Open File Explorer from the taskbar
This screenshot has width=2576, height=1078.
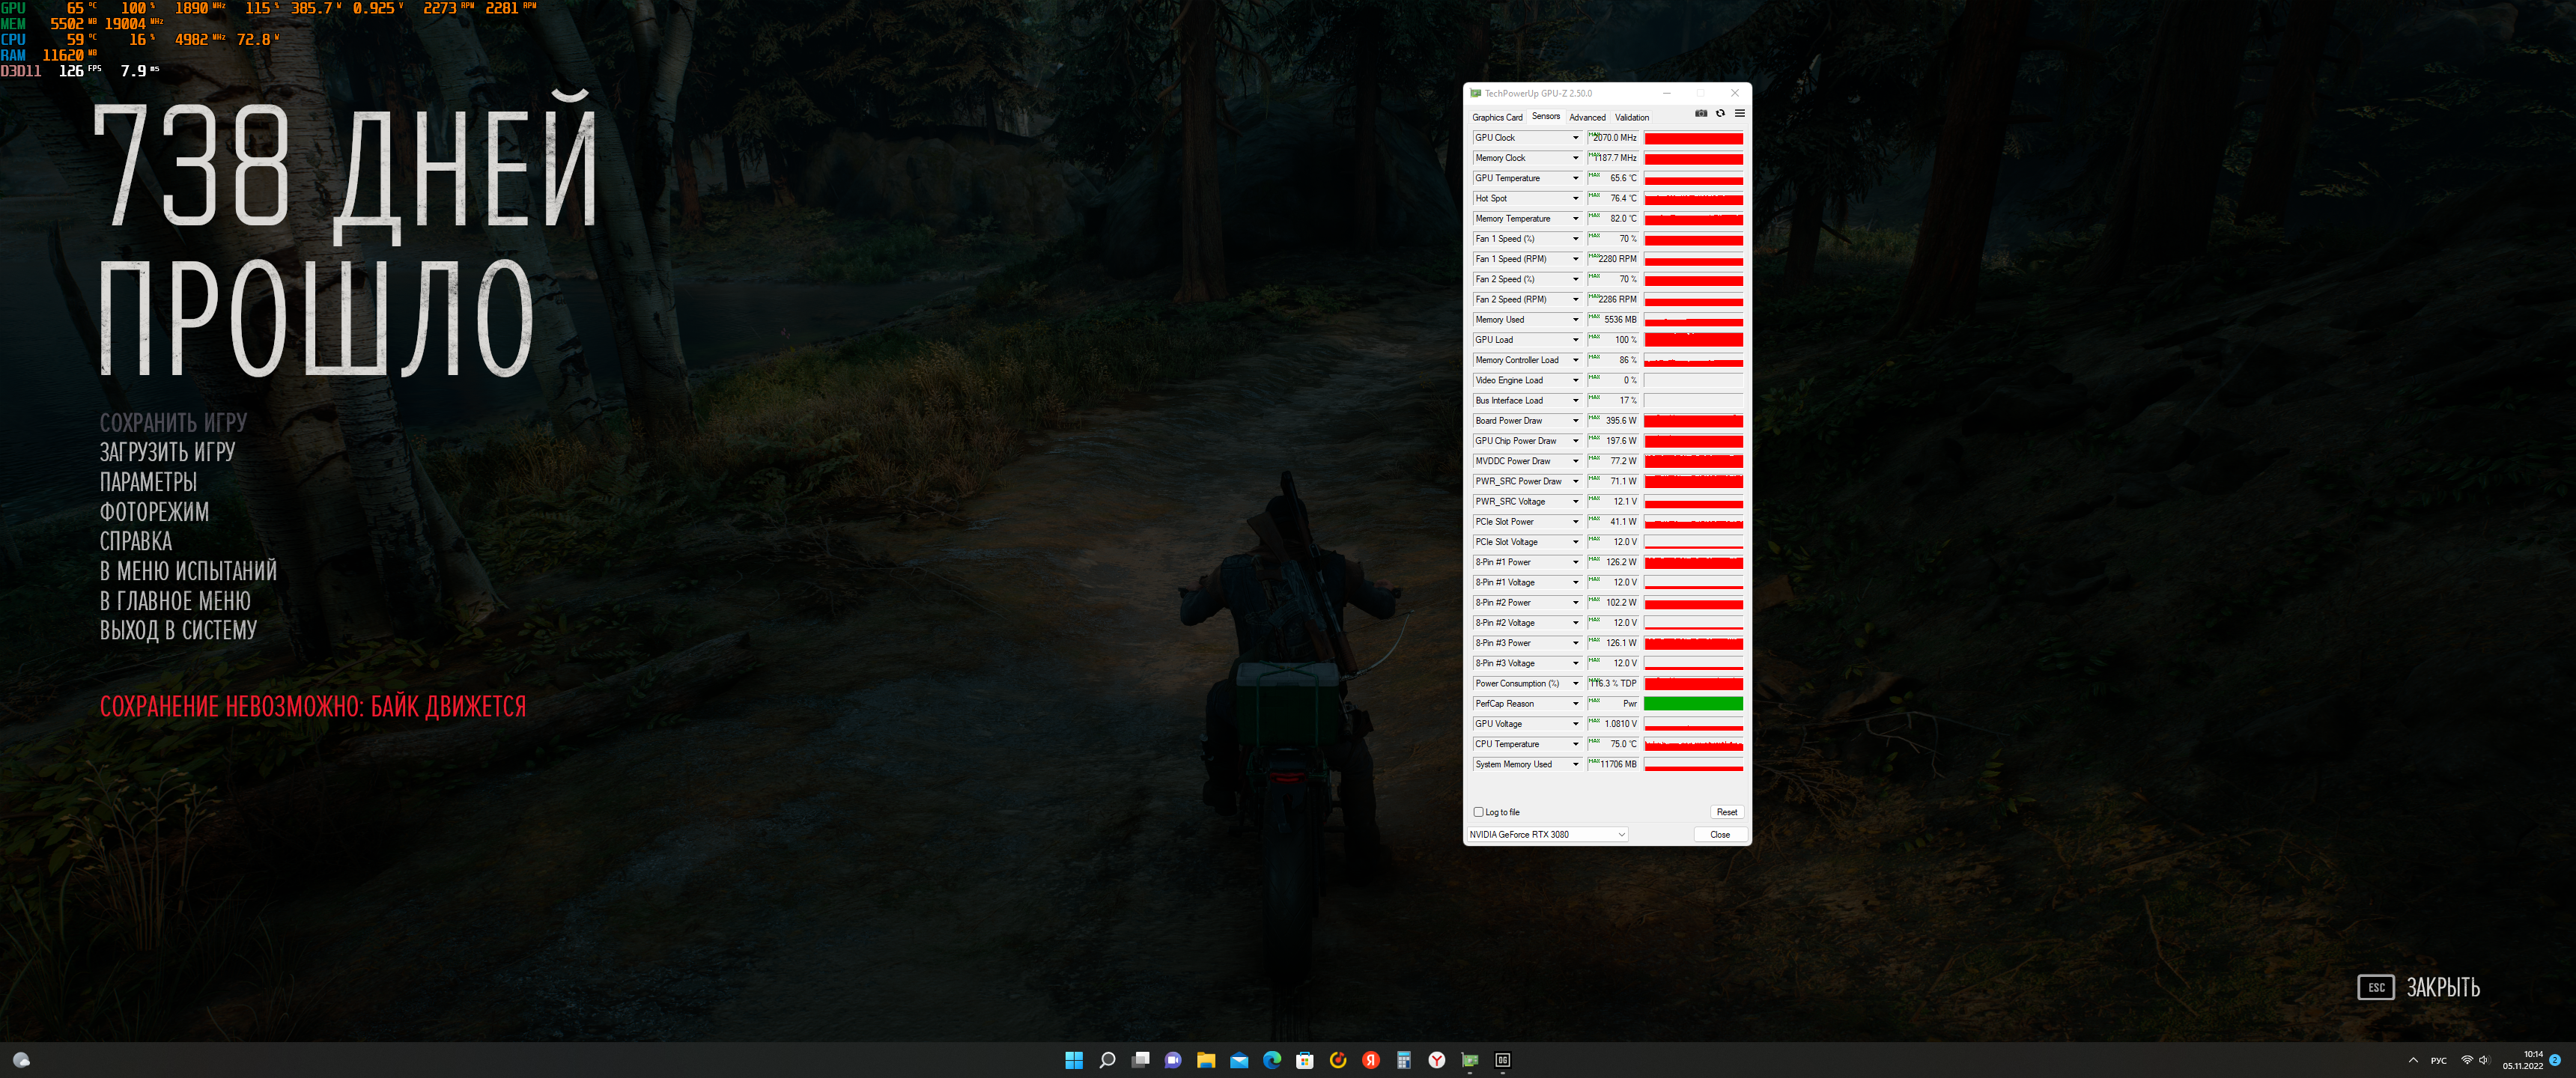point(1206,1060)
